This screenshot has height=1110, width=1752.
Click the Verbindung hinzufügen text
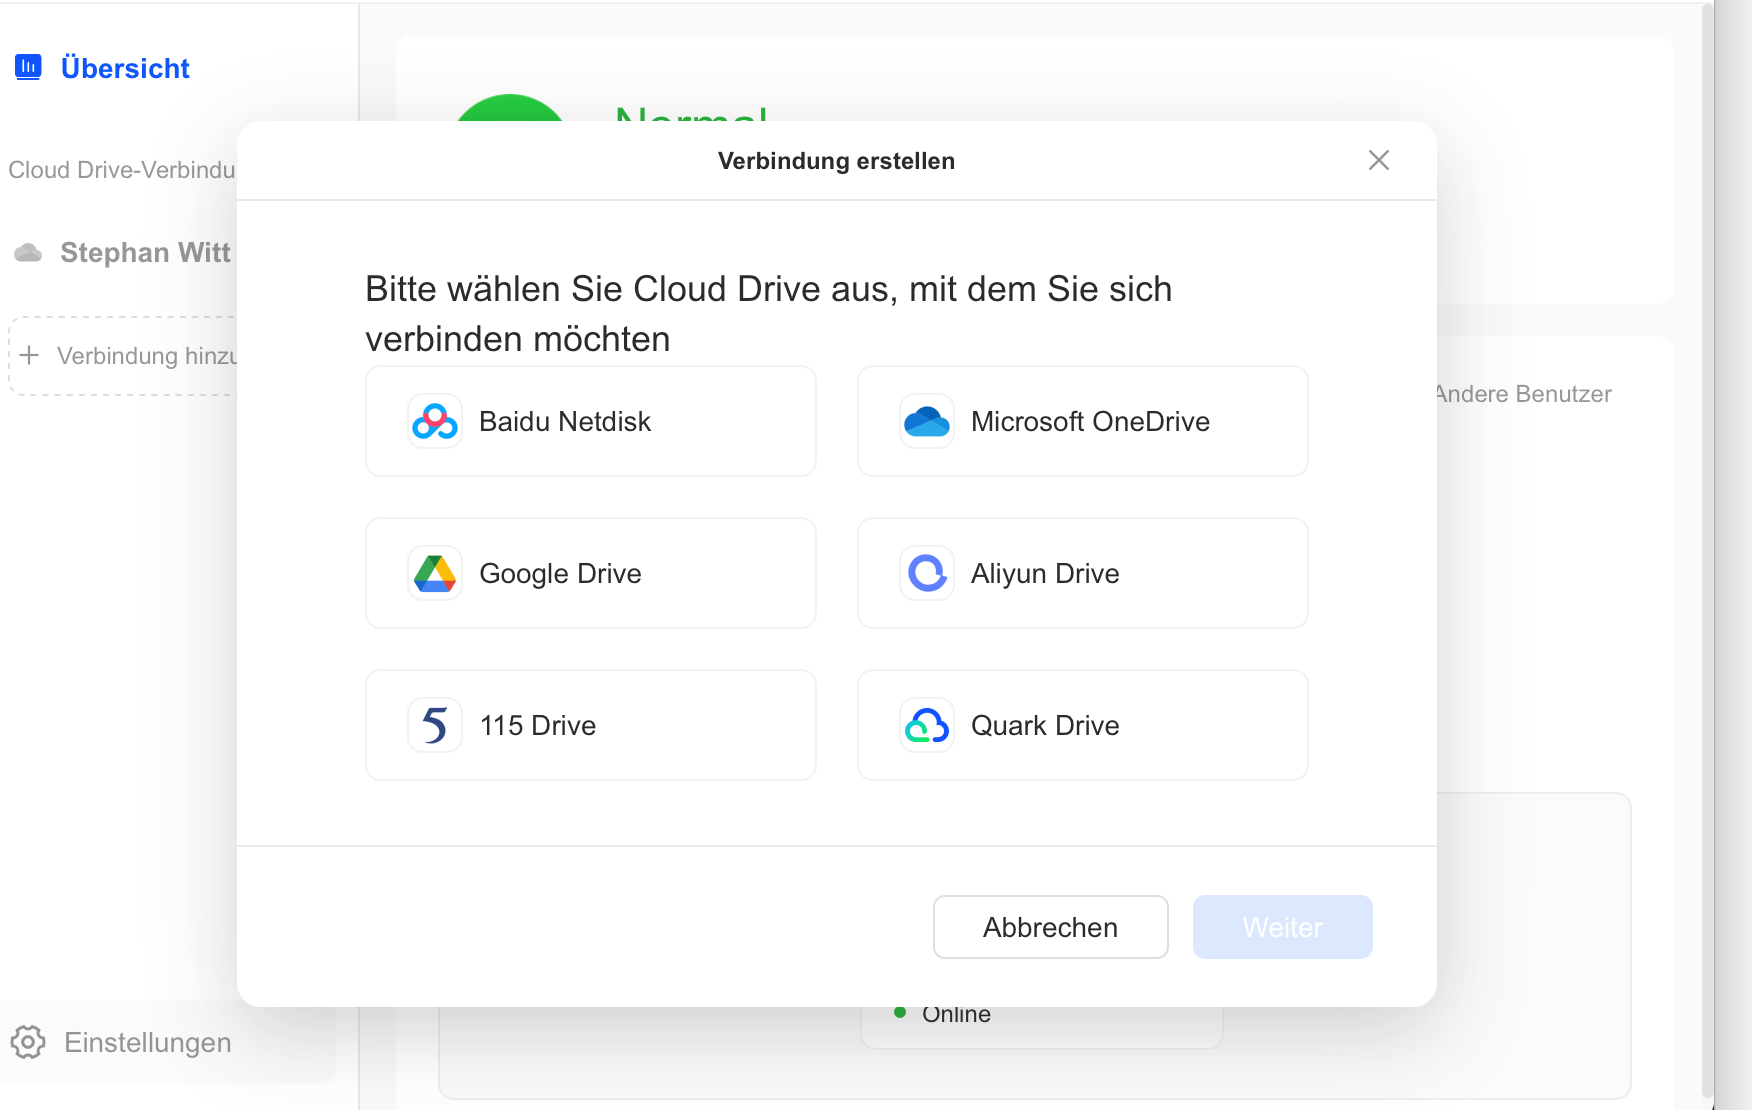146,356
